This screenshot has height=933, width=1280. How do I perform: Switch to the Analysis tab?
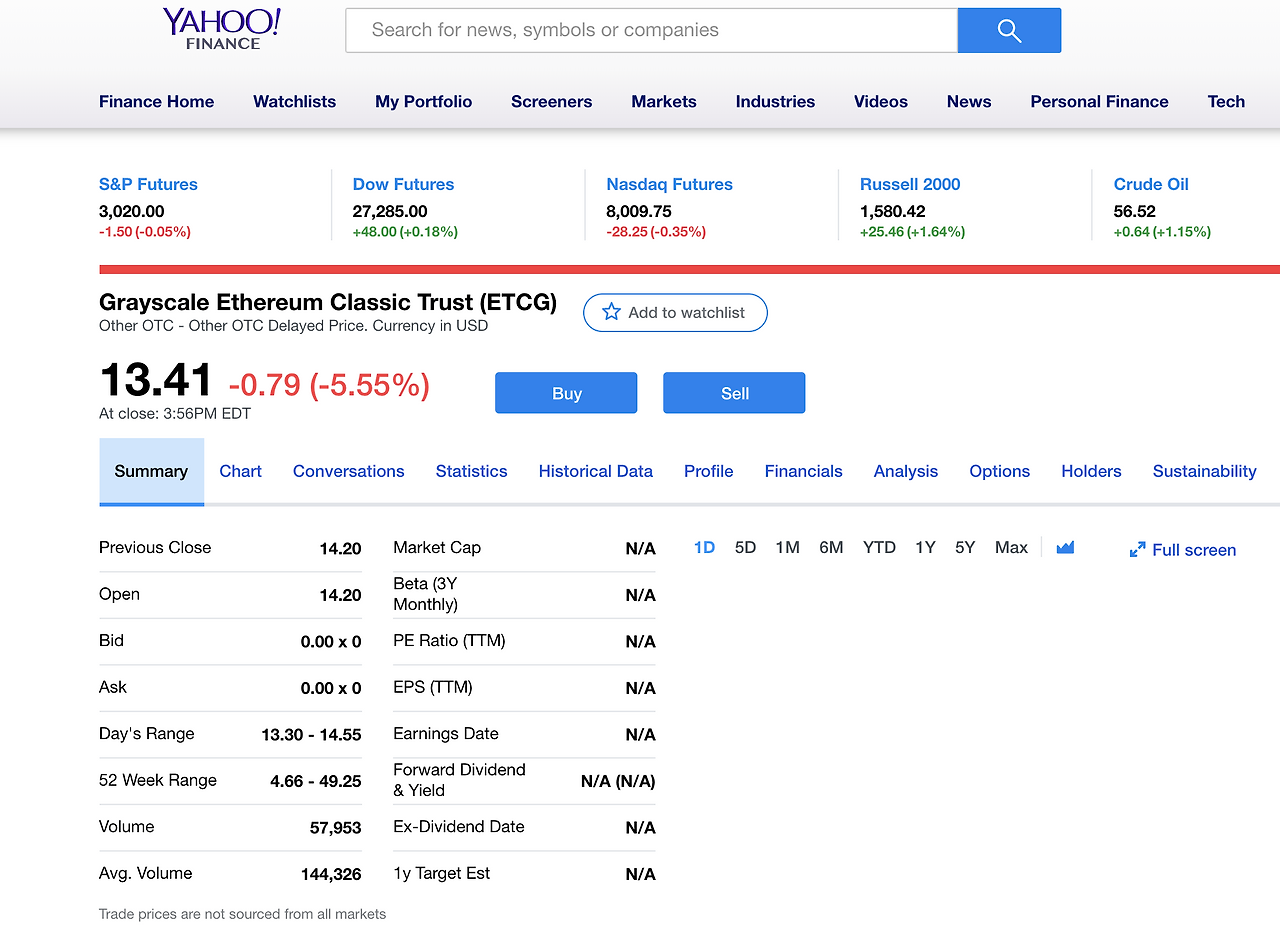click(906, 471)
